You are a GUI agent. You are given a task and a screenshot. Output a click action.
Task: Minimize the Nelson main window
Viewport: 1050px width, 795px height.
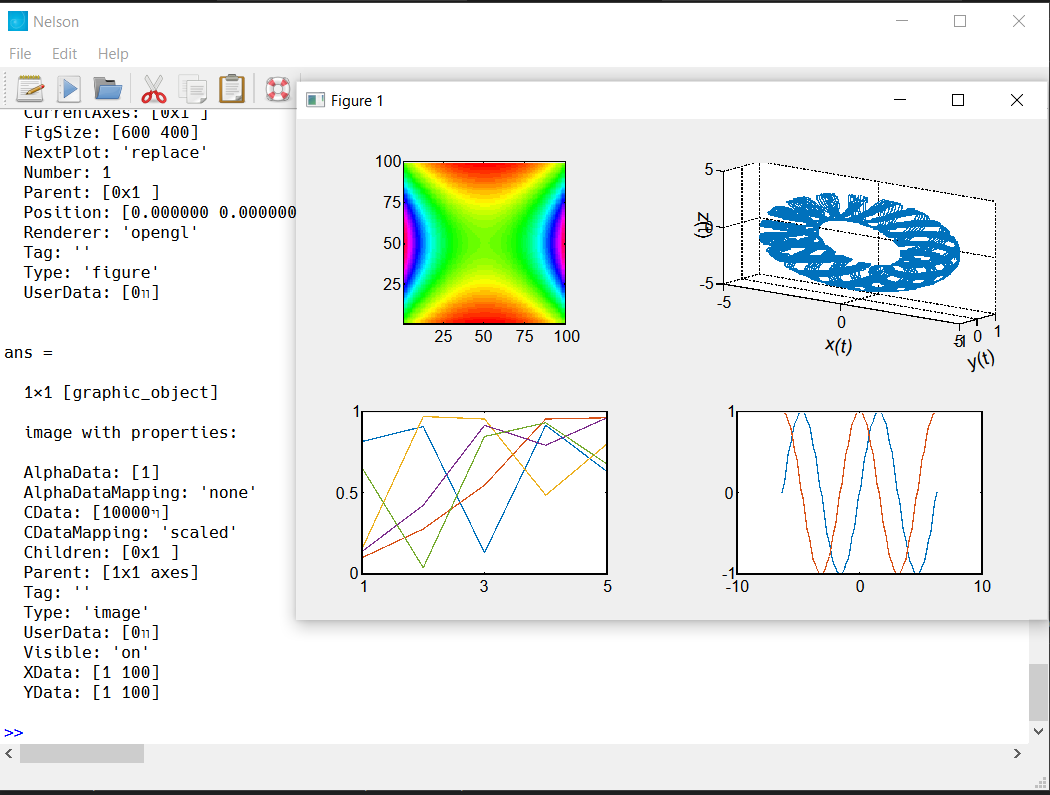902,21
